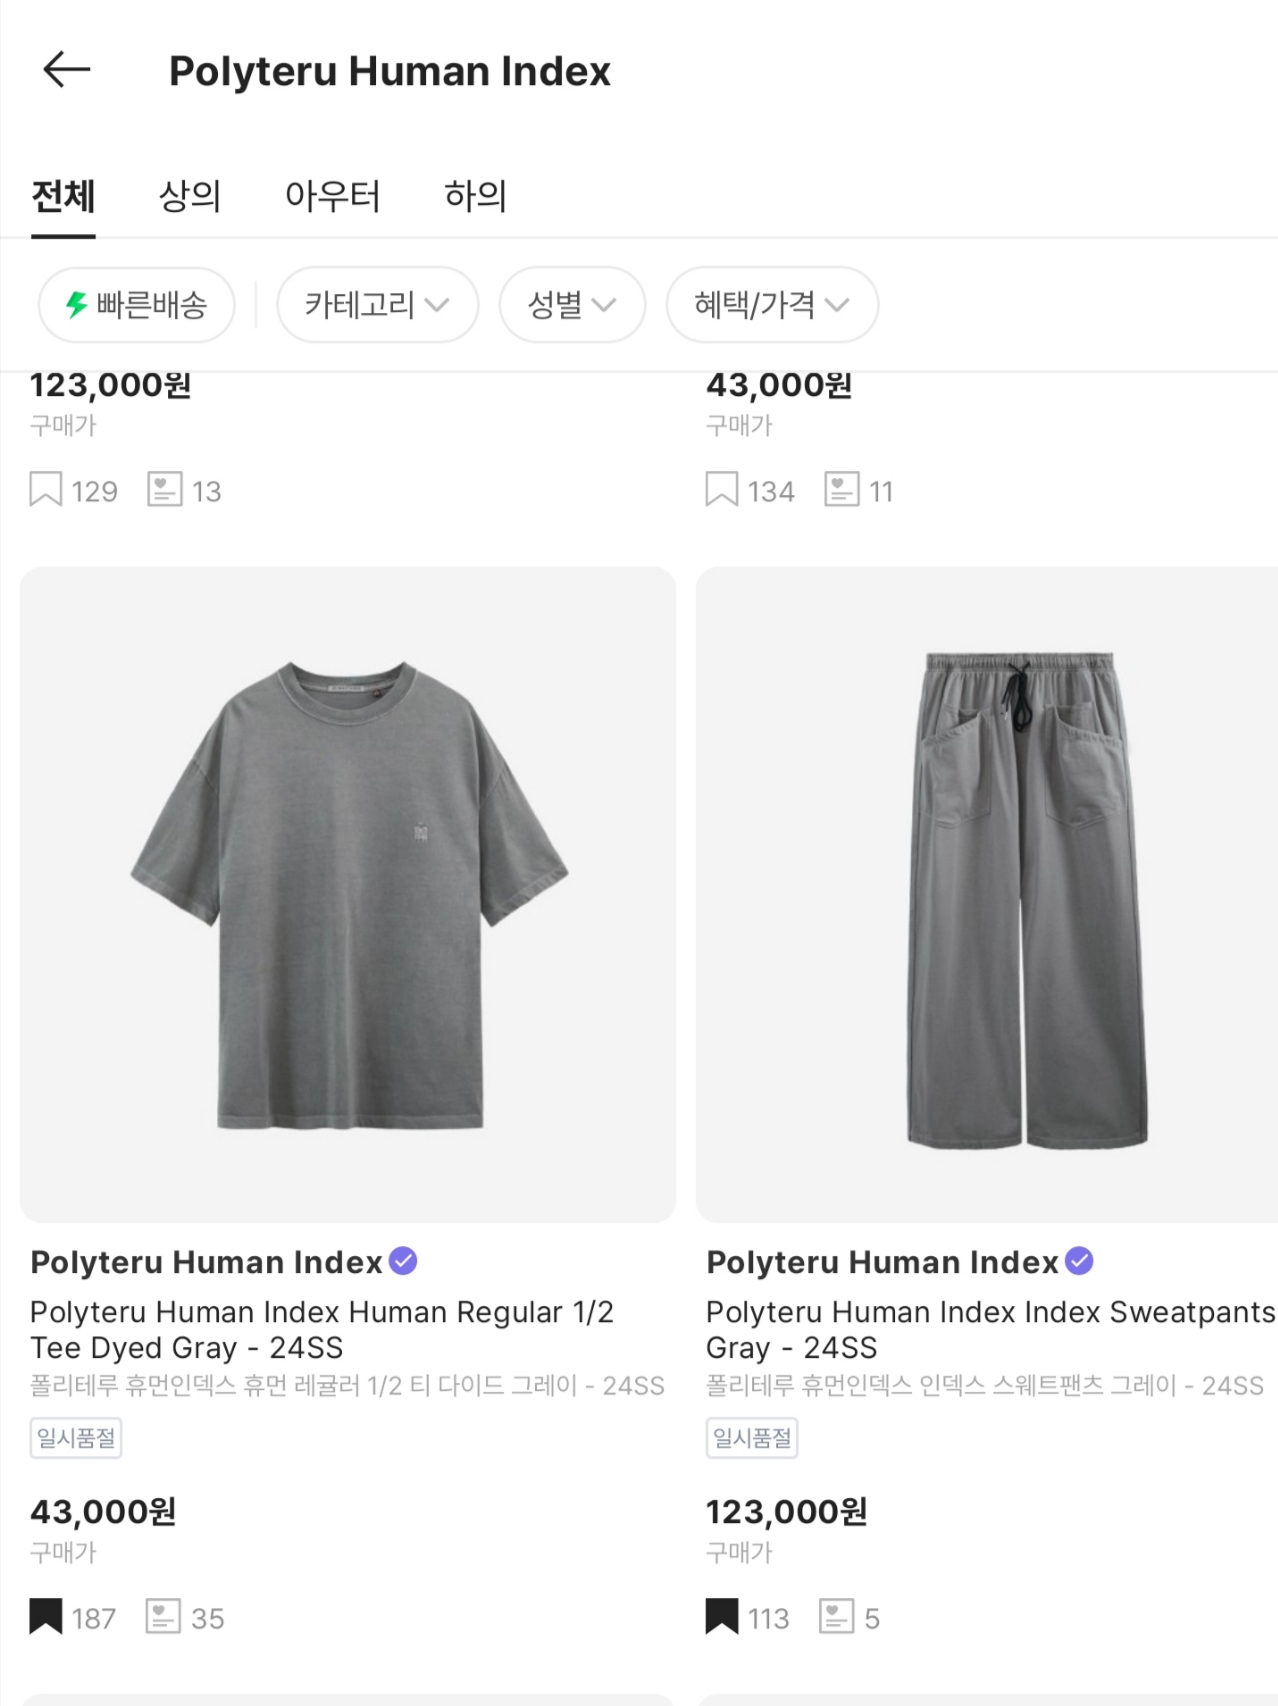Image resolution: width=1278 pixels, height=1706 pixels.
Task: Open reviews icon showing 13
Action: coord(164,490)
